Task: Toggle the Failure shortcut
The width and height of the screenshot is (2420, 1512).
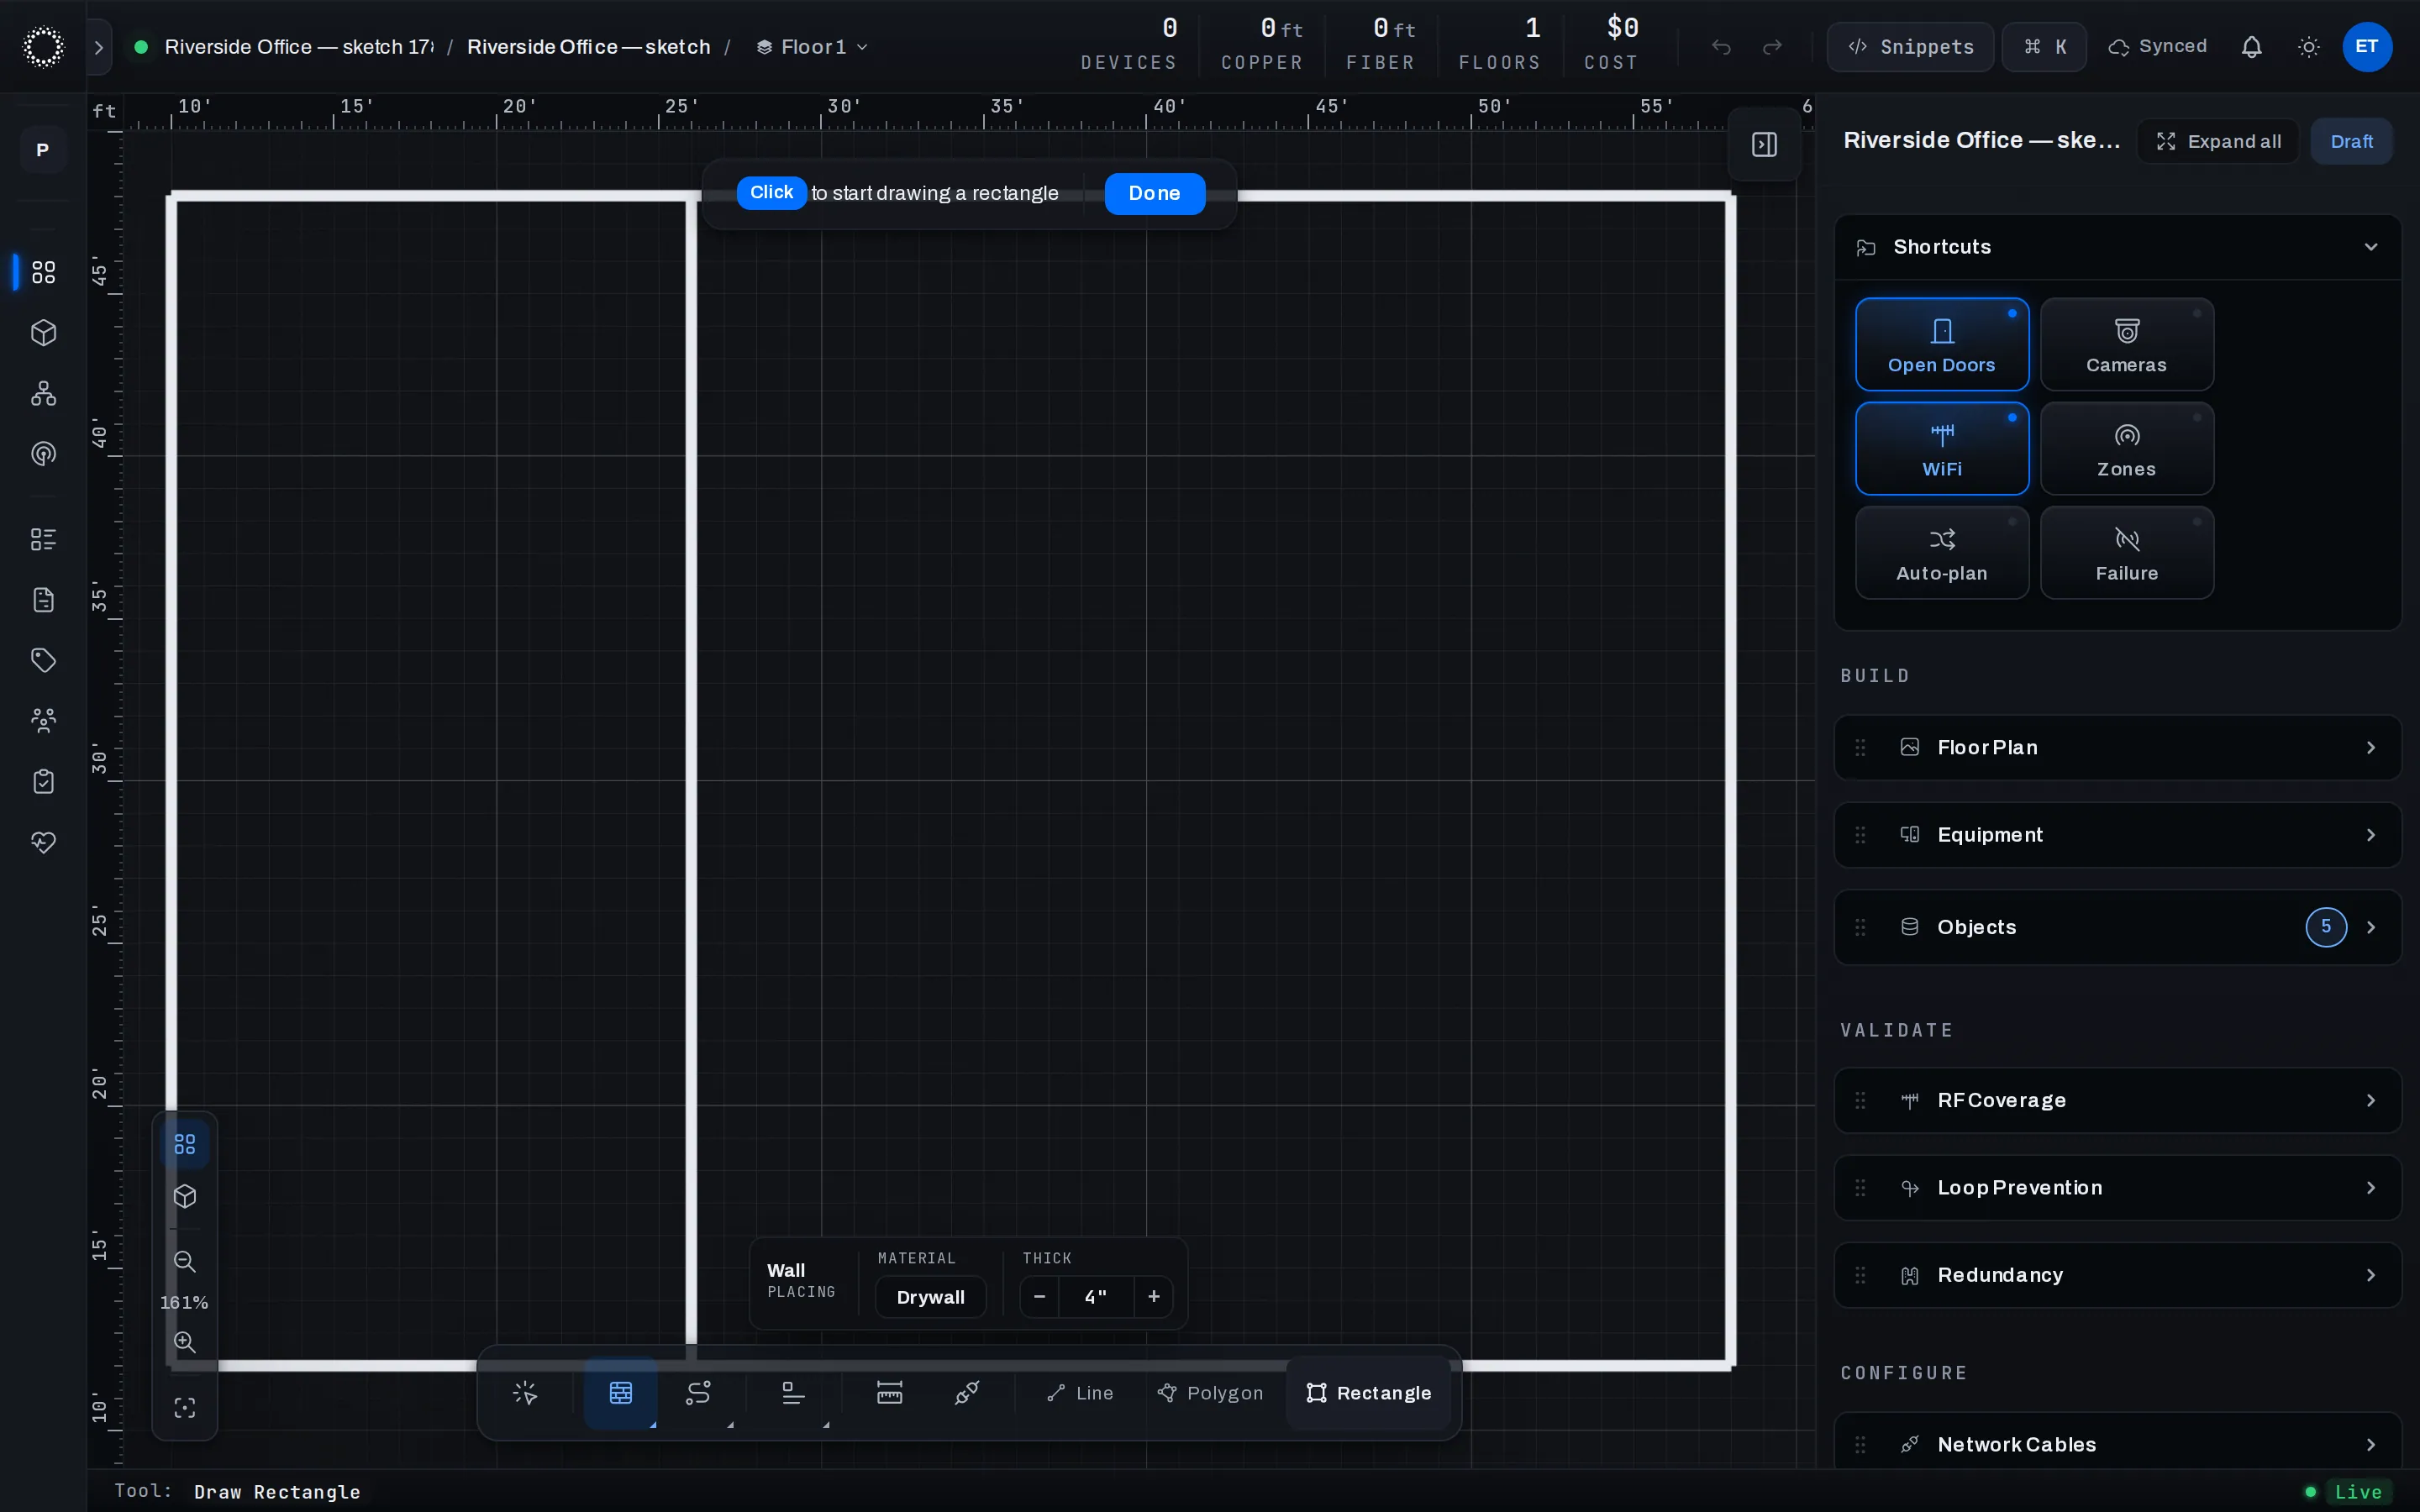Action: point(2127,553)
